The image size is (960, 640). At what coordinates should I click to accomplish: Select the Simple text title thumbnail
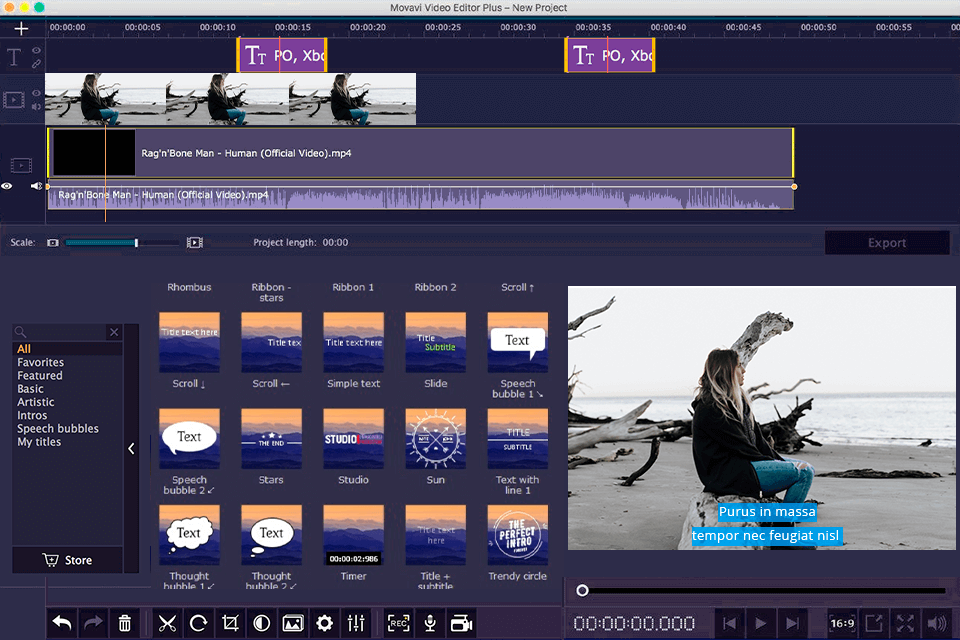pyautogui.click(x=353, y=342)
